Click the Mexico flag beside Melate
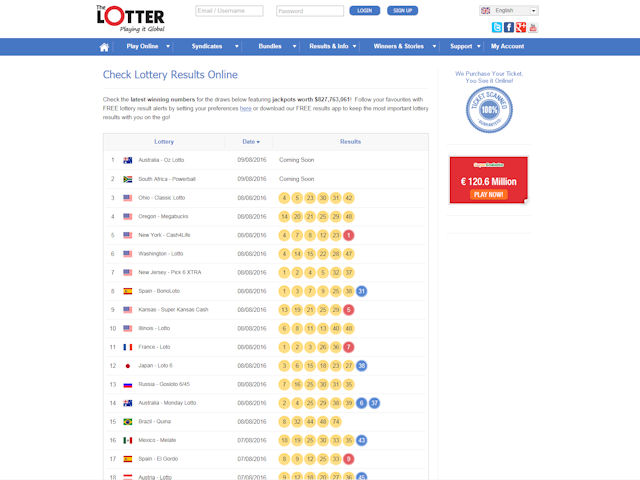 [128, 440]
